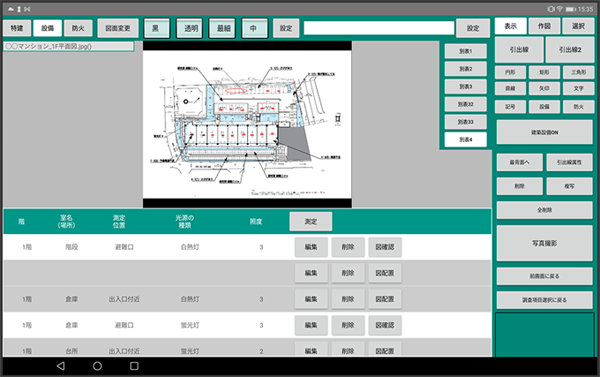Select the 矩形 rectangle drawing tool
The height and width of the screenshot is (377, 600).
tap(544, 72)
